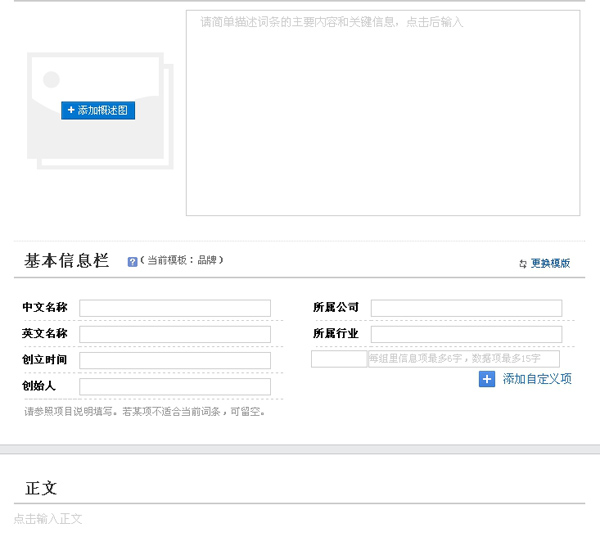Click the custom item value field

(463, 359)
